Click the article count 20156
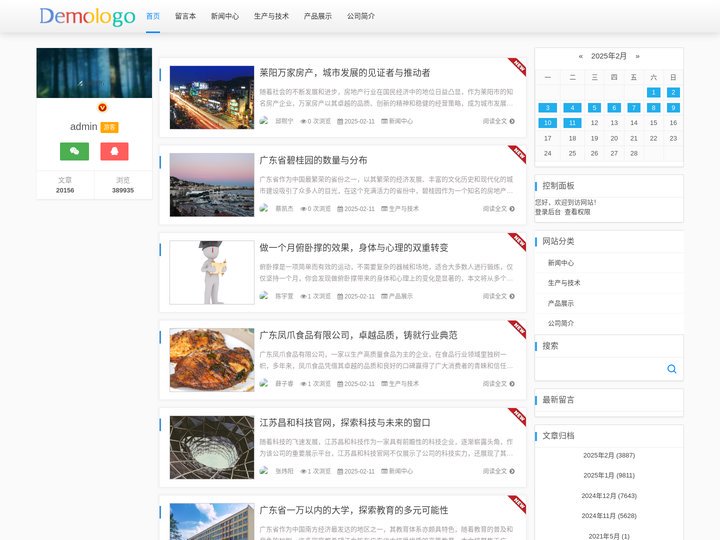This screenshot has width=720, height=540. 65,190
